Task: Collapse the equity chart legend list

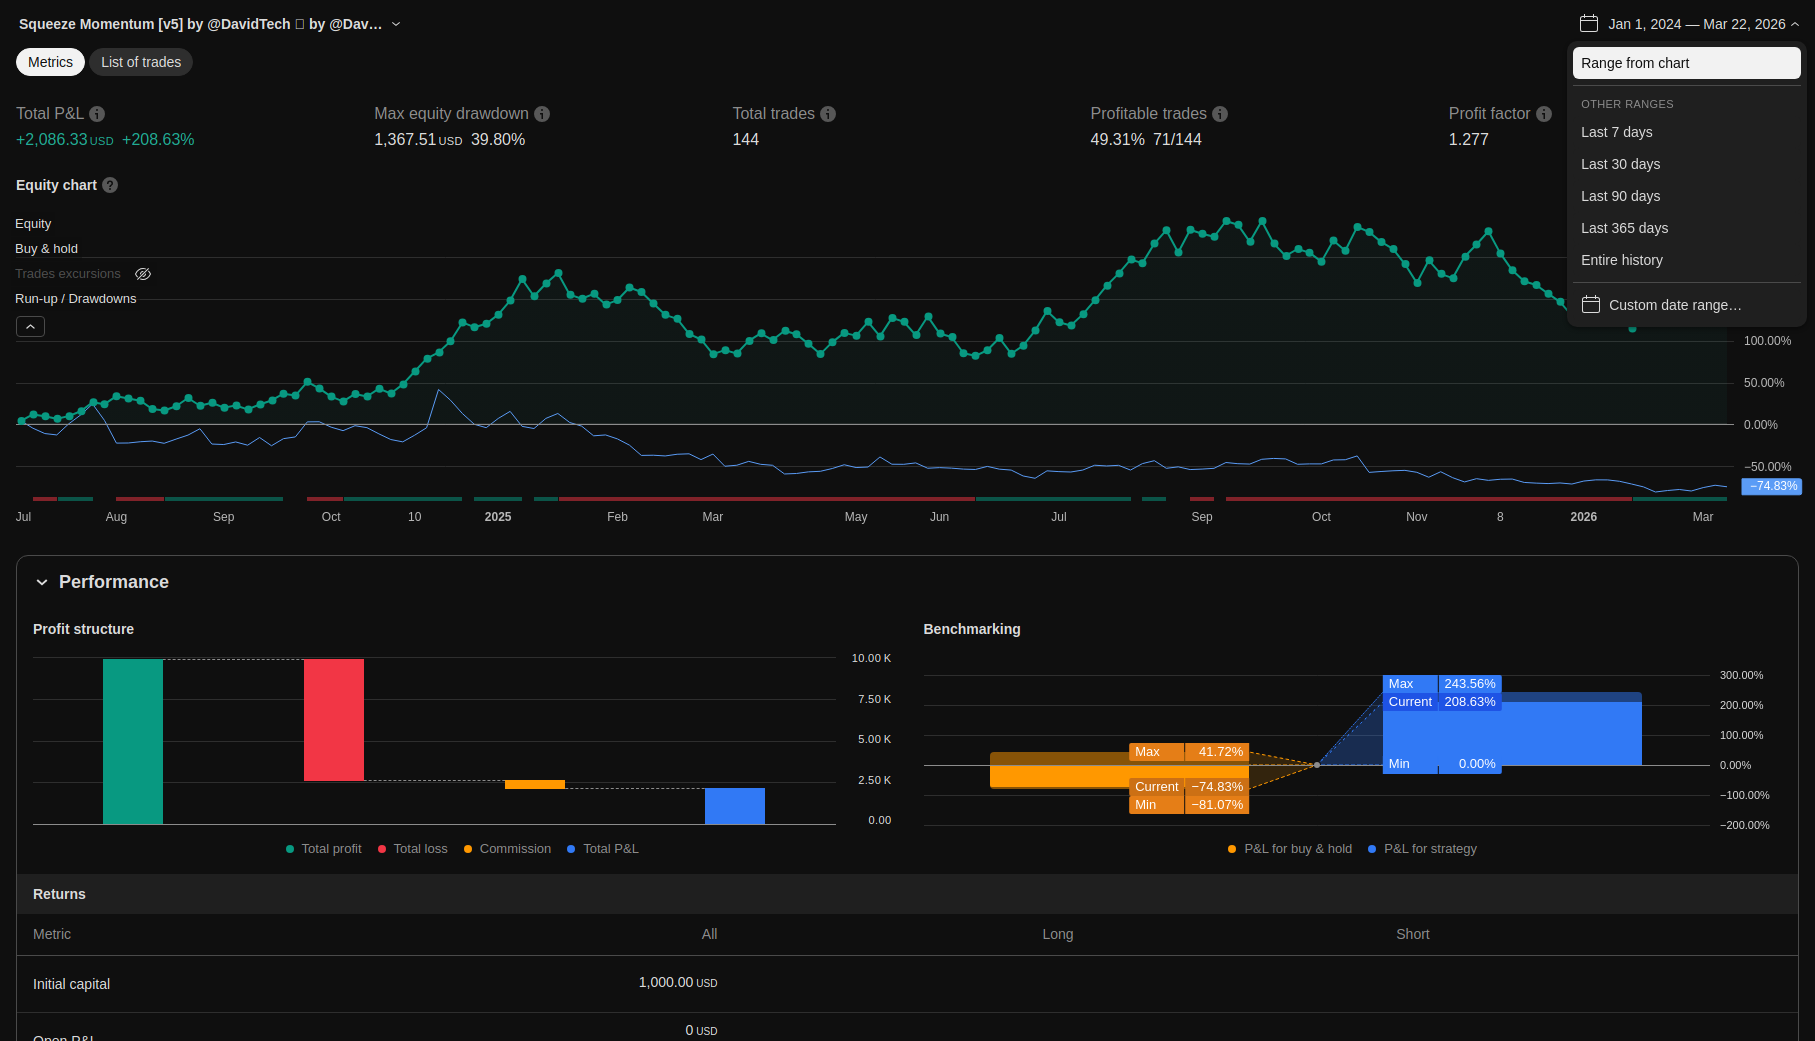Action: click(x=30, y=327)
